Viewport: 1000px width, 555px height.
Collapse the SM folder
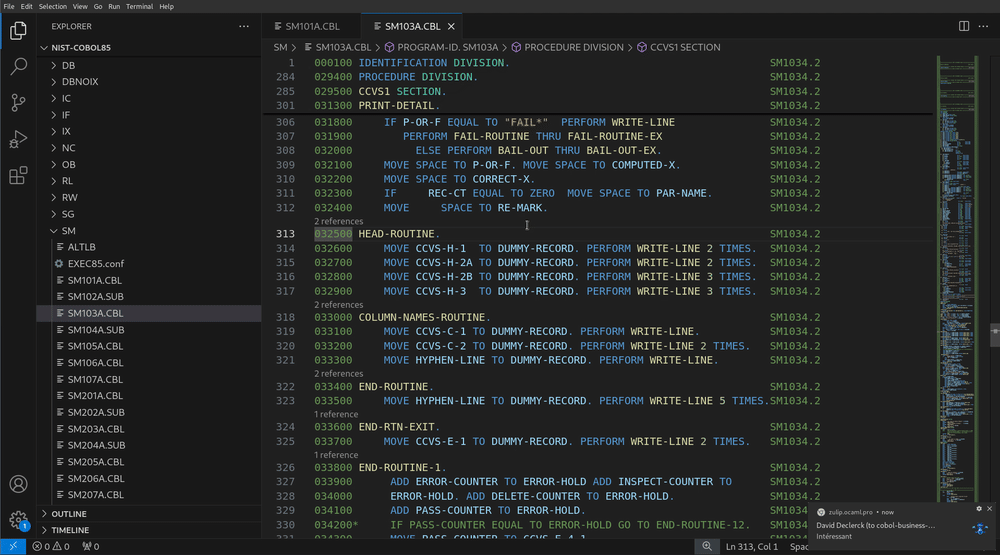pyautogui.click(x=68, y=230)
